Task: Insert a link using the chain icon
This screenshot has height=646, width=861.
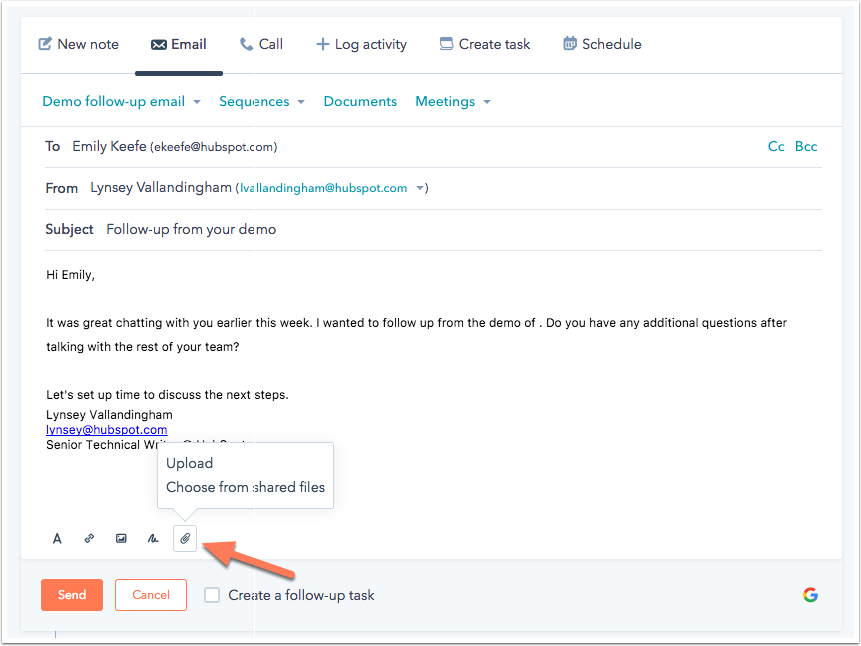Action: (x=89, y=538)
